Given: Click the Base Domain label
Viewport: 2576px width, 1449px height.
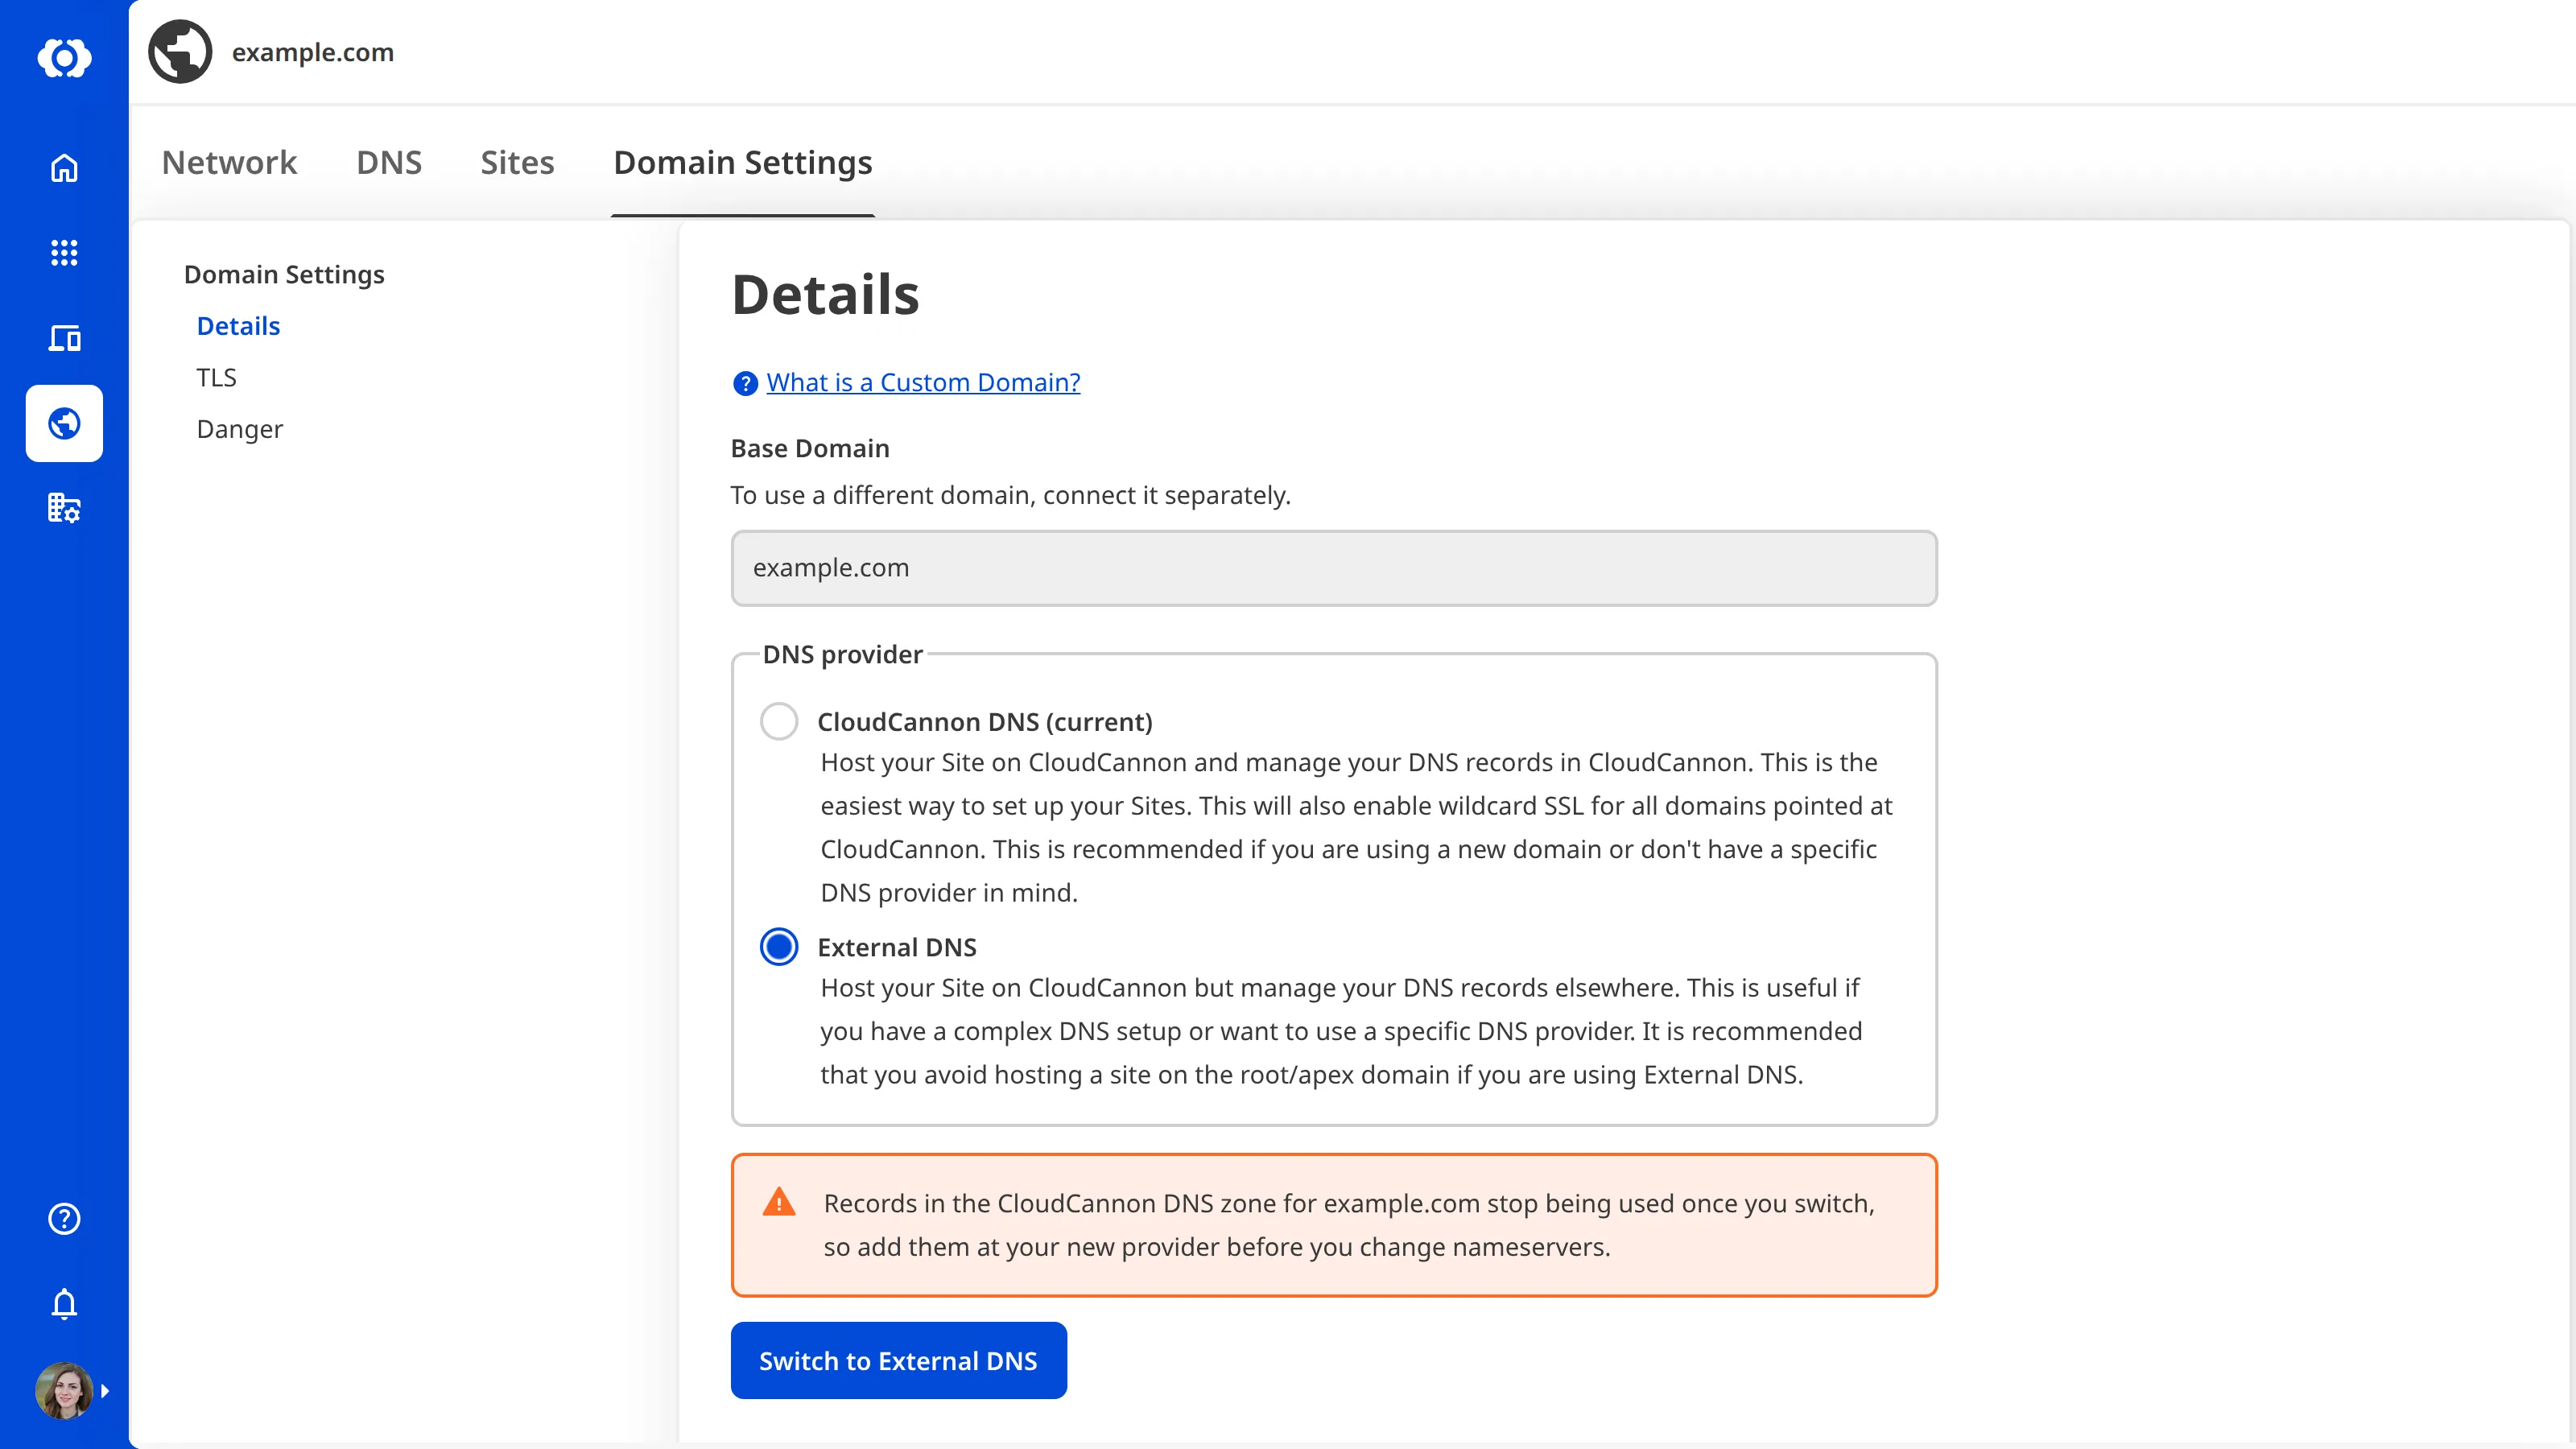Looking at the screenshot, I should pyautogui.click(x=810, y=448).
